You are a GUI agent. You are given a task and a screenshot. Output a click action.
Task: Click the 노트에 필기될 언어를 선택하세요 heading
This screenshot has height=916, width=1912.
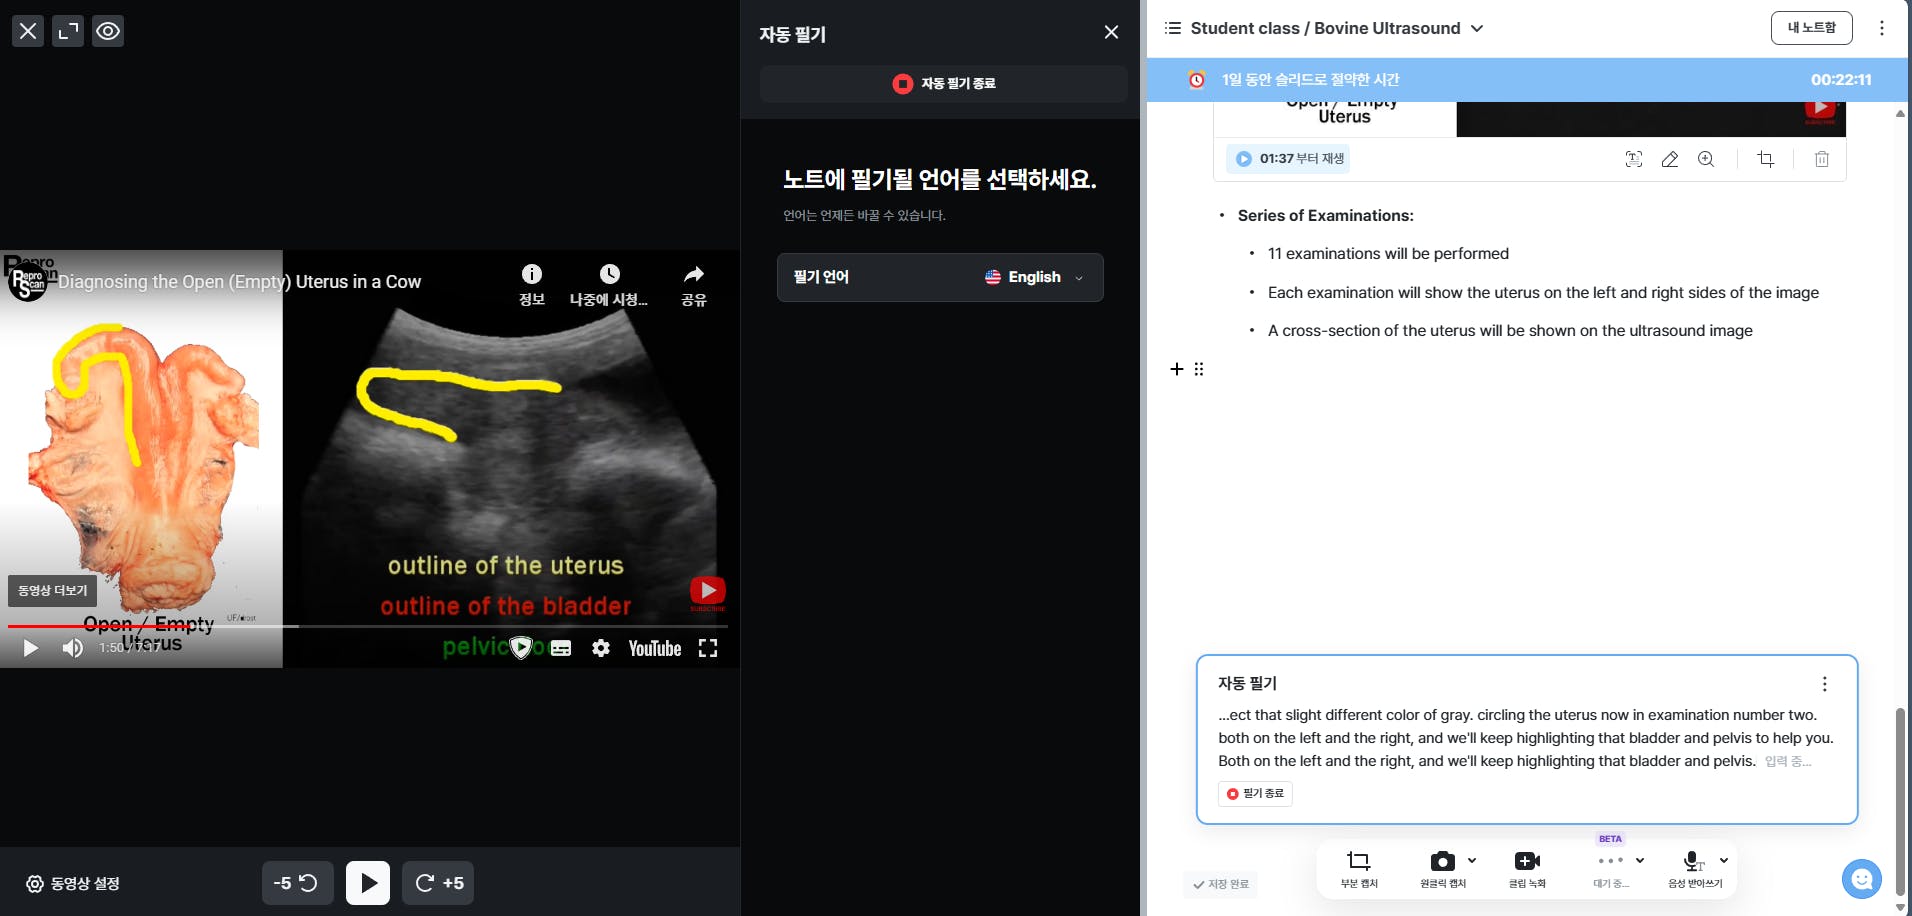940,180
